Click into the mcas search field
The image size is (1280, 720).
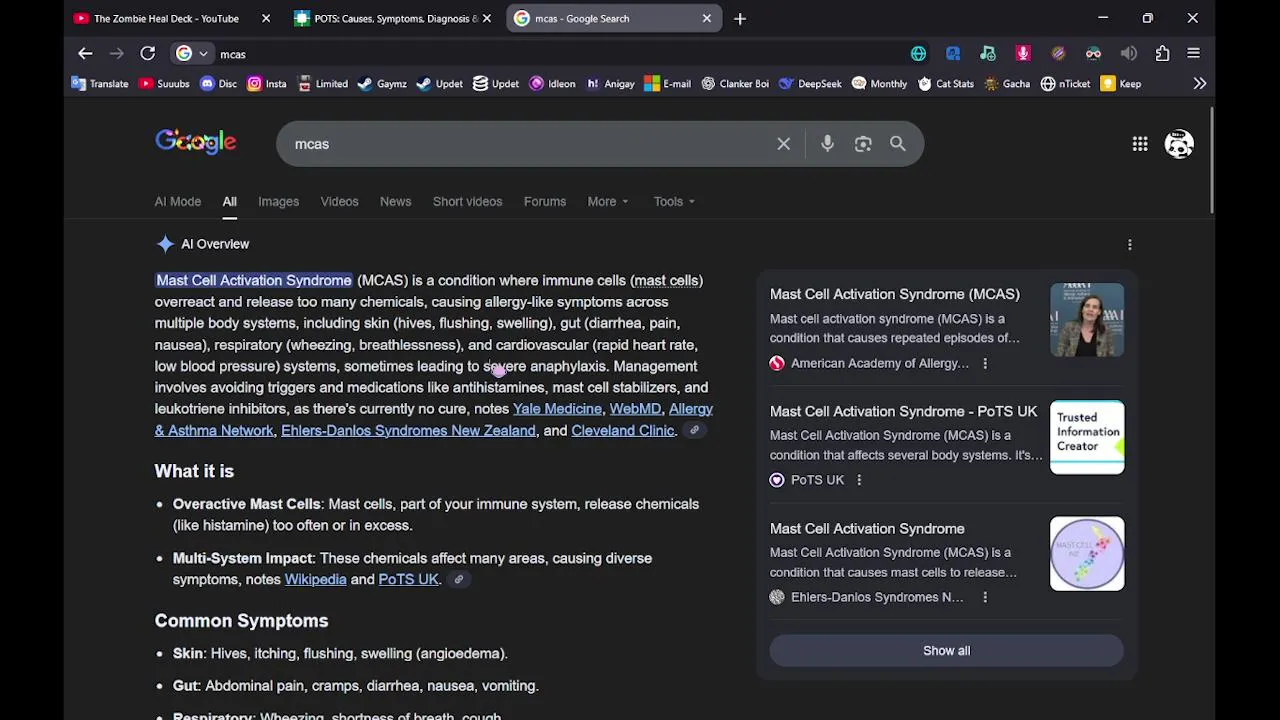[530, 144]
